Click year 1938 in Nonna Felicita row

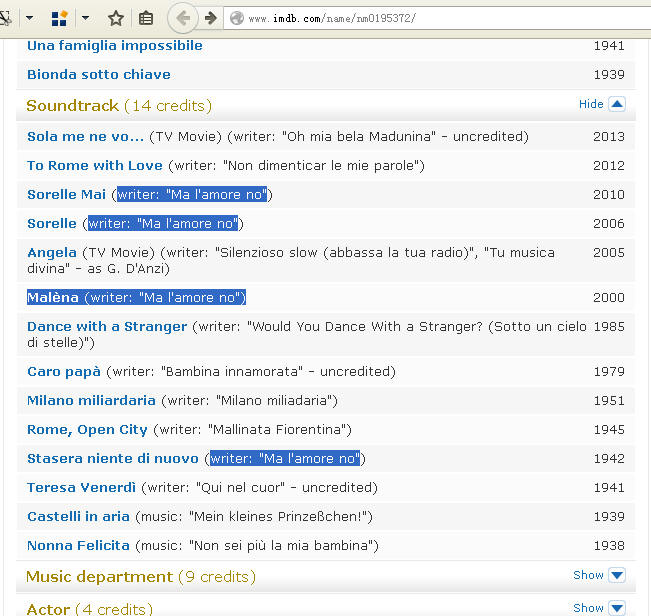click(609, 545)
